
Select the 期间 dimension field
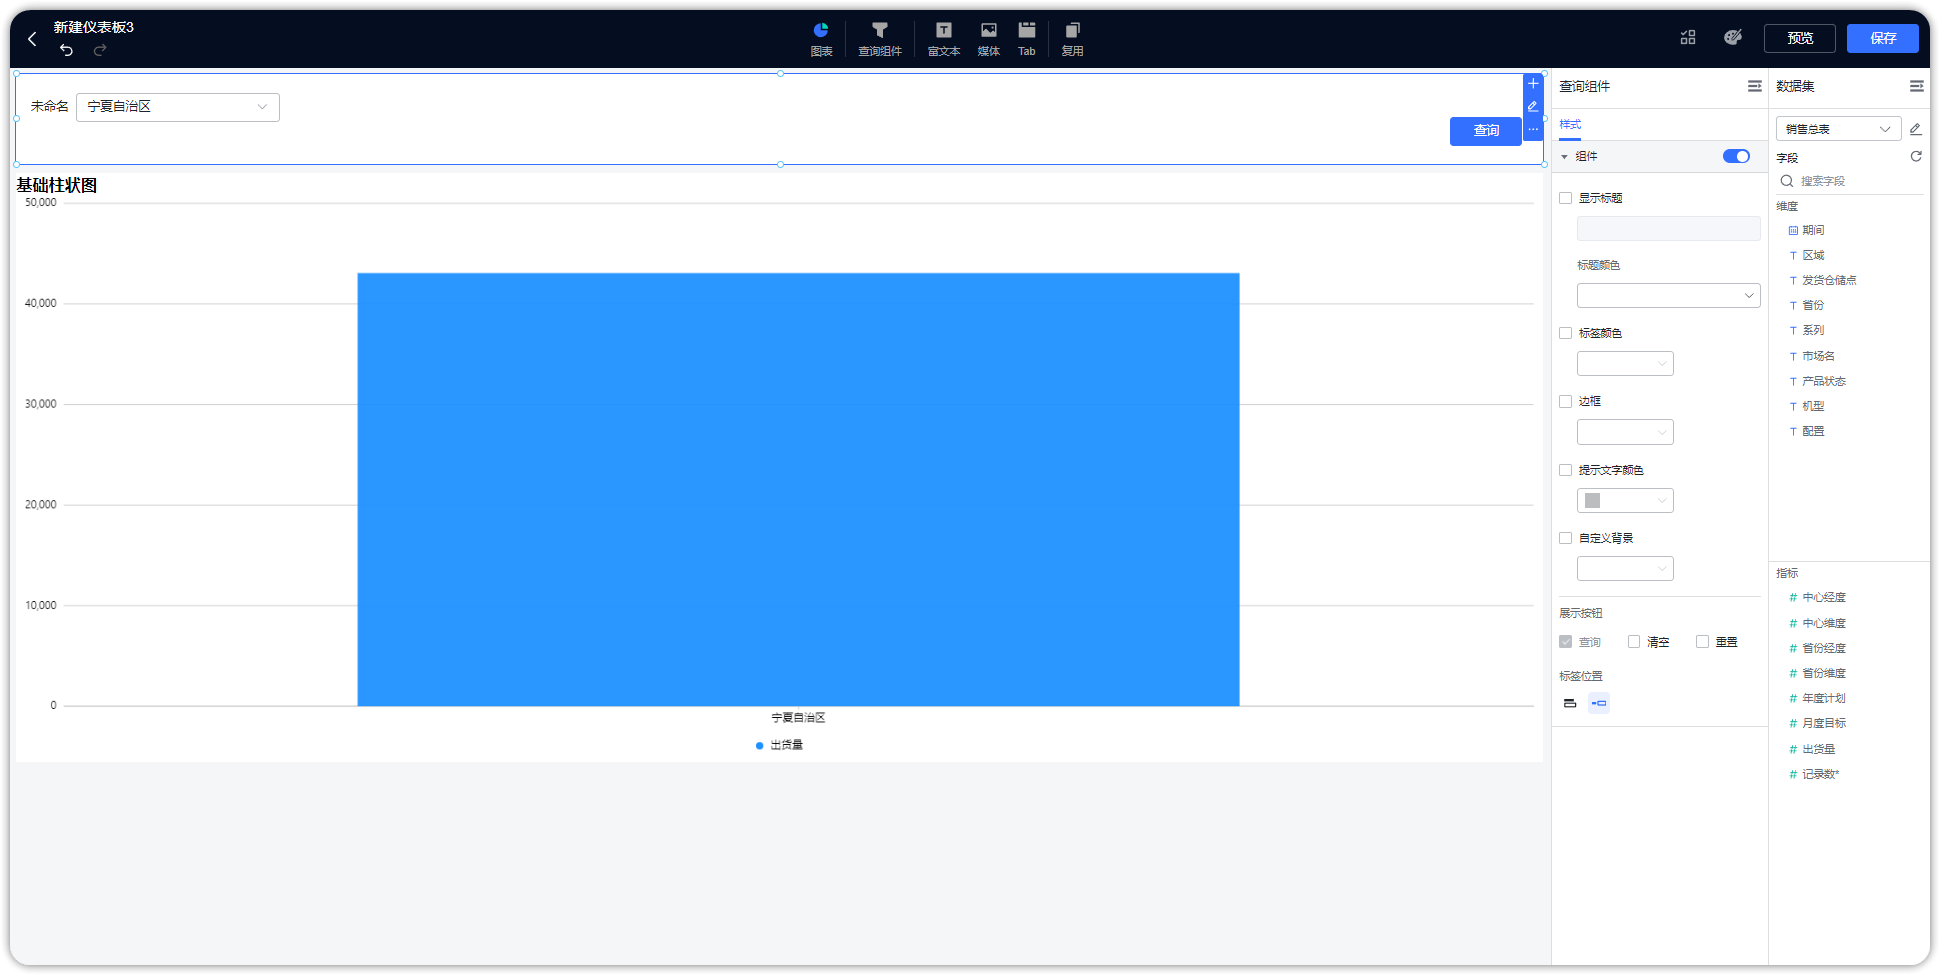(x=1813, y=230)
